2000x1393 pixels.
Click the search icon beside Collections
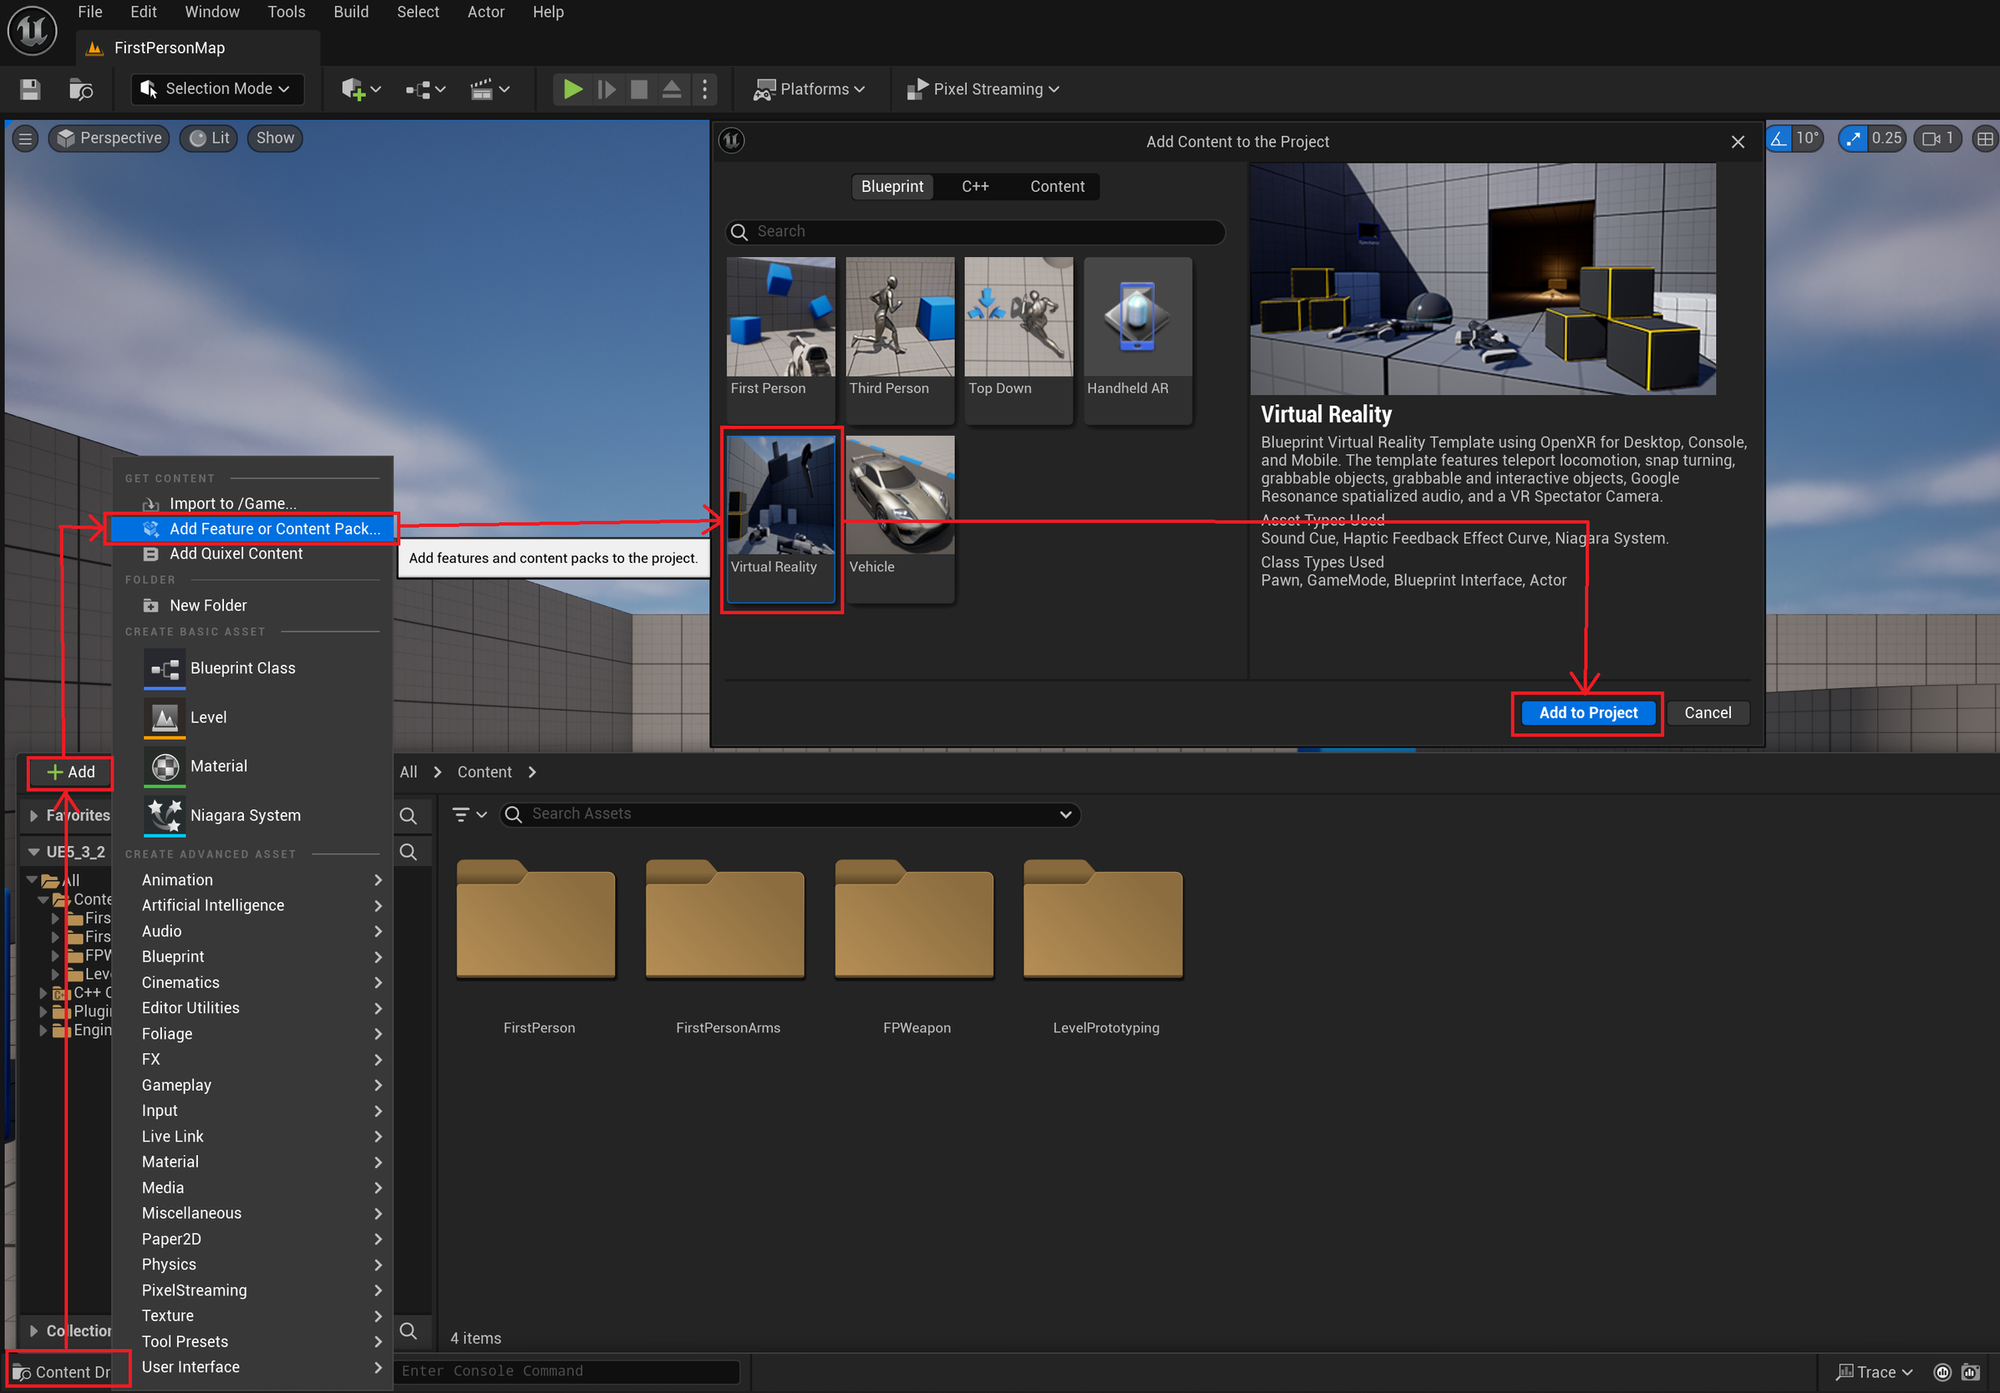(408, 1331)
